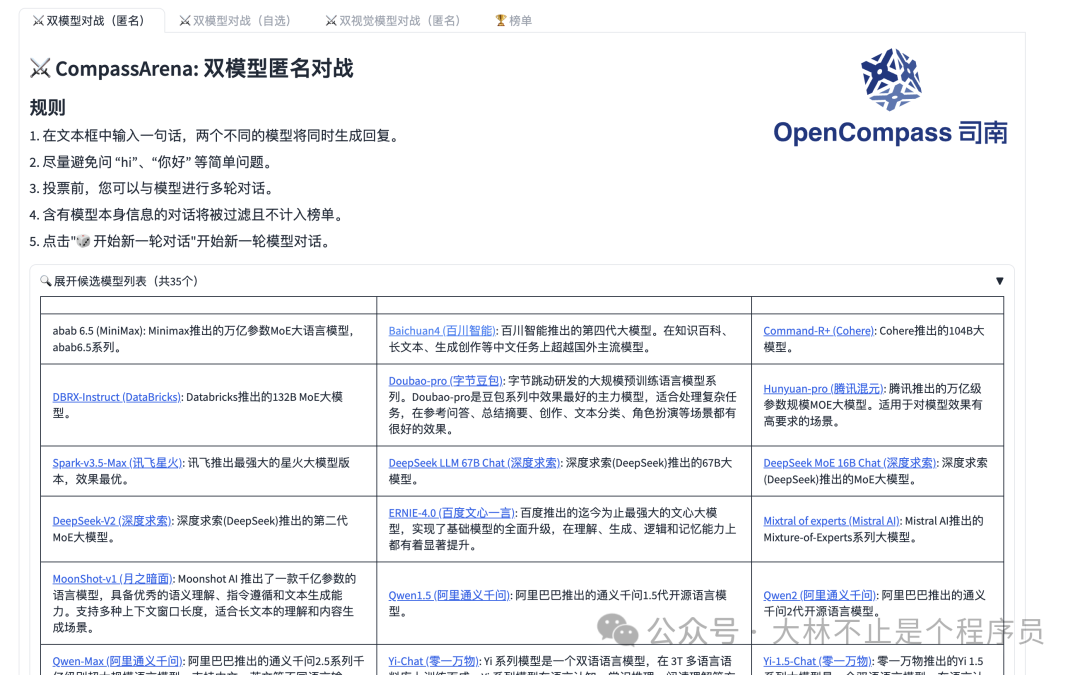
Task: Click the abab 6.5 (MiniMax) description cell
Action: tap(209, 339)
